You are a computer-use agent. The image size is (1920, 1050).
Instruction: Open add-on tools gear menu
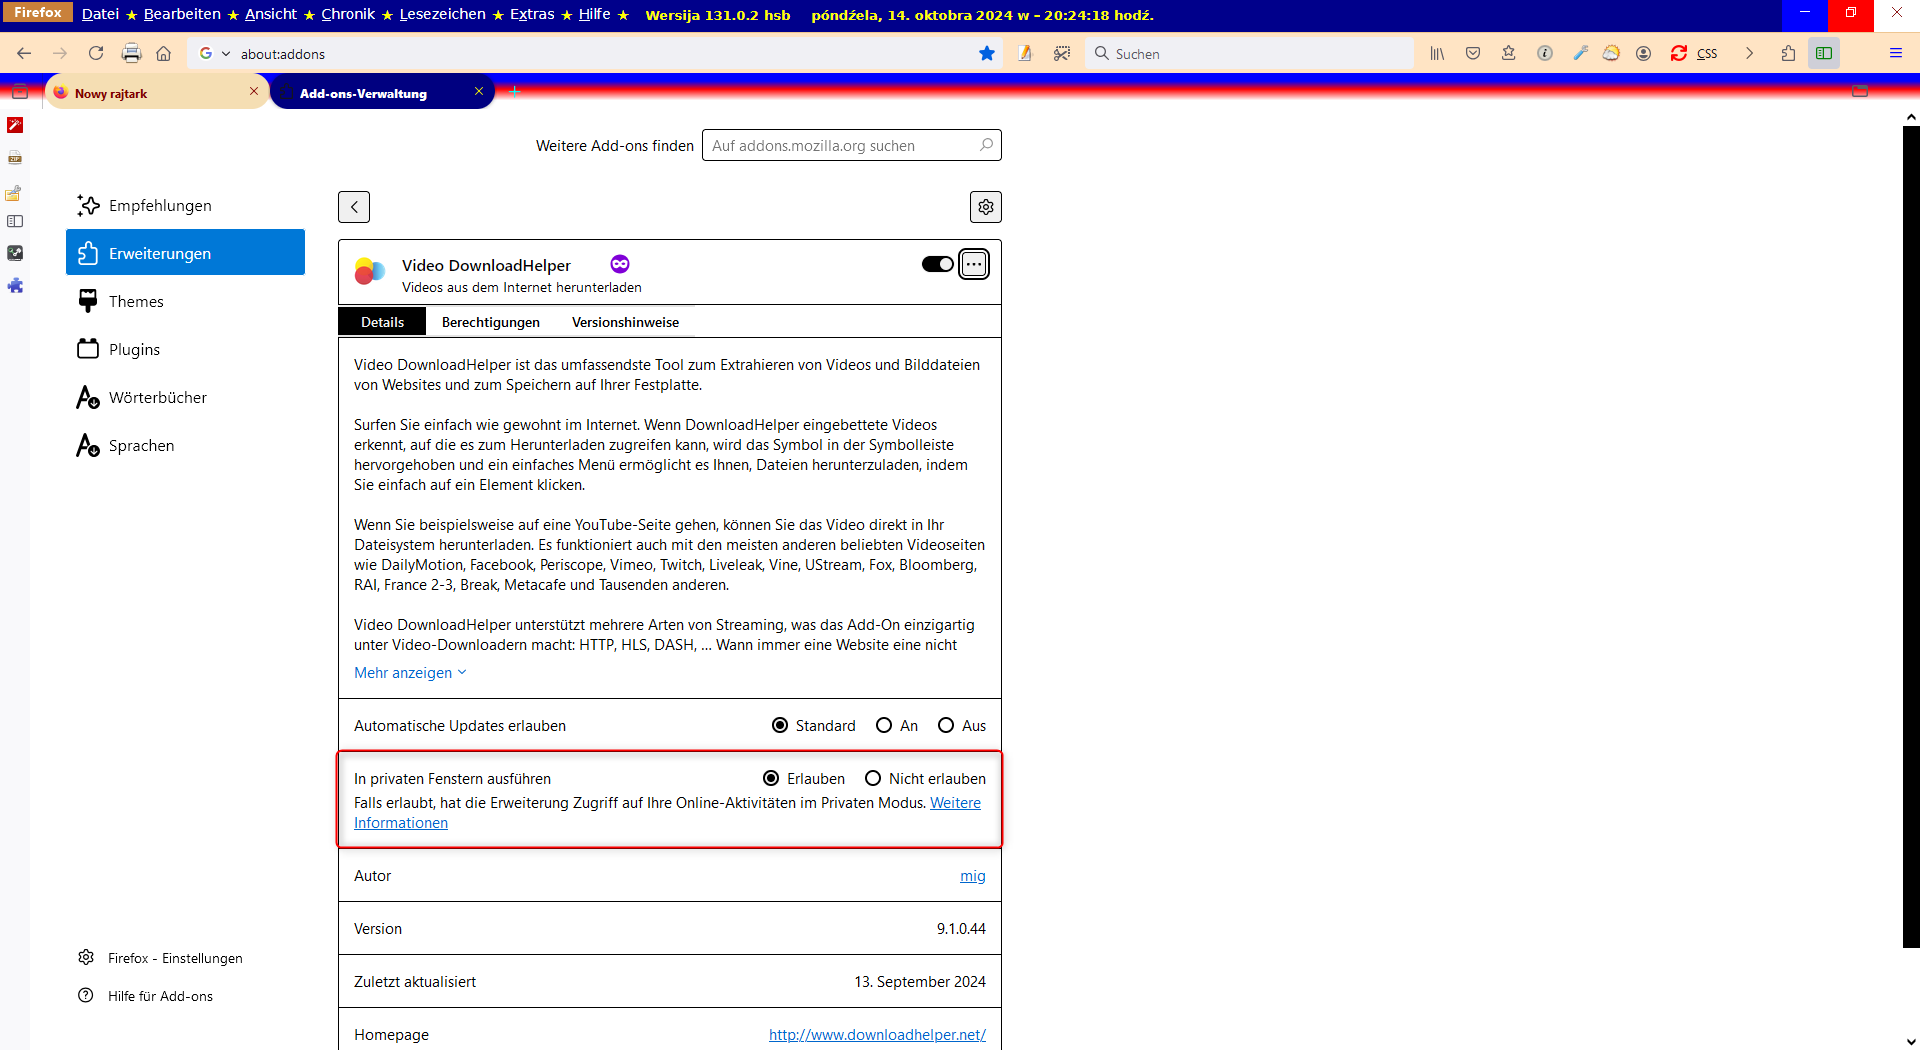986,207
